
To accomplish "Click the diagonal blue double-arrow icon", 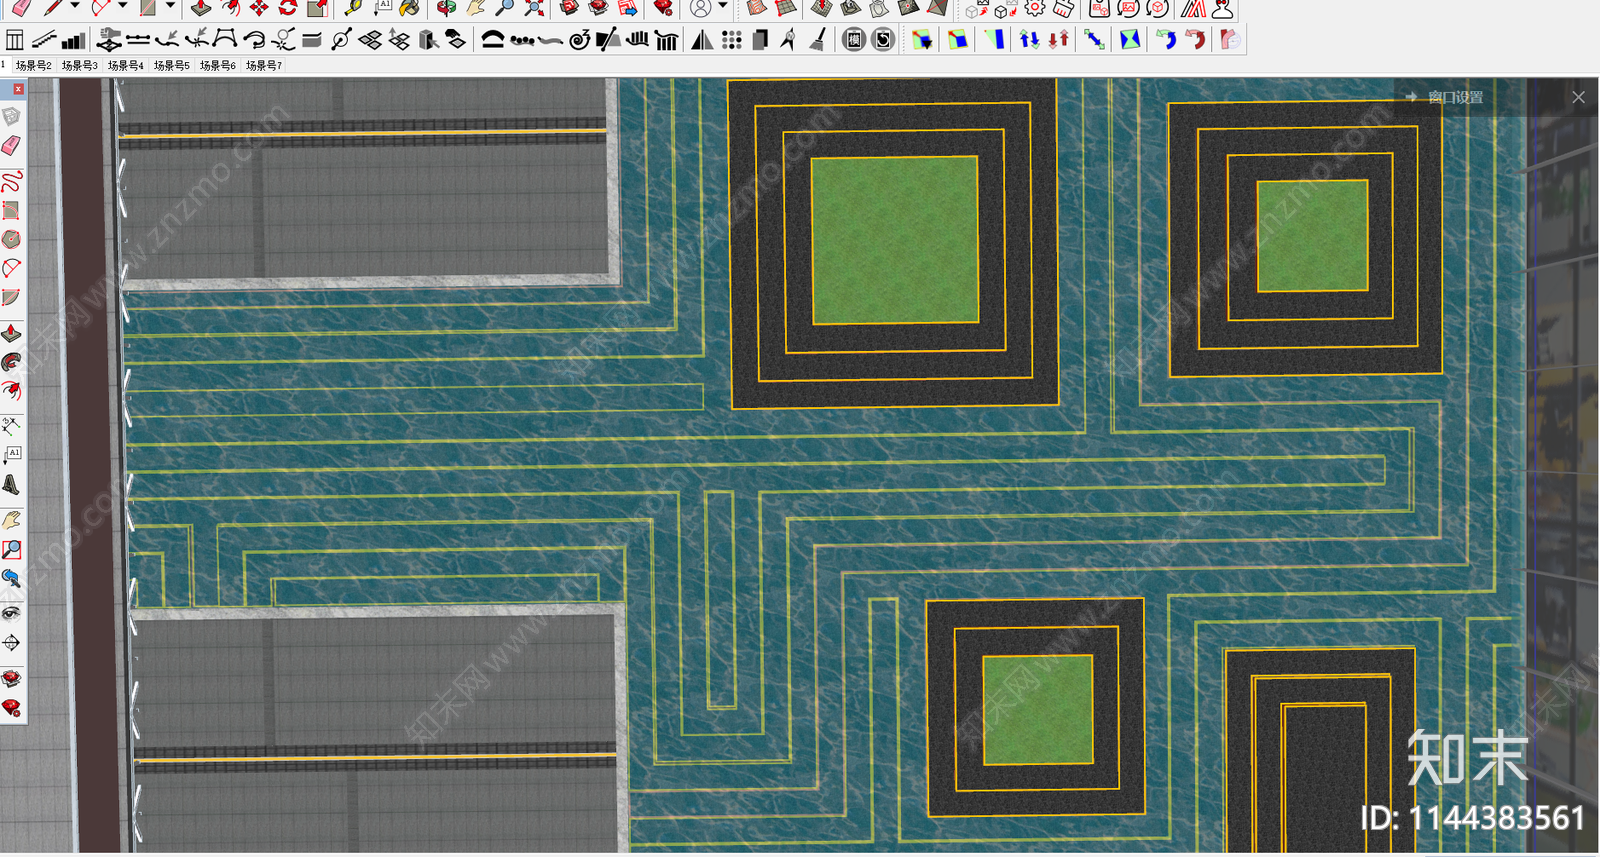I will (1094, 40).
